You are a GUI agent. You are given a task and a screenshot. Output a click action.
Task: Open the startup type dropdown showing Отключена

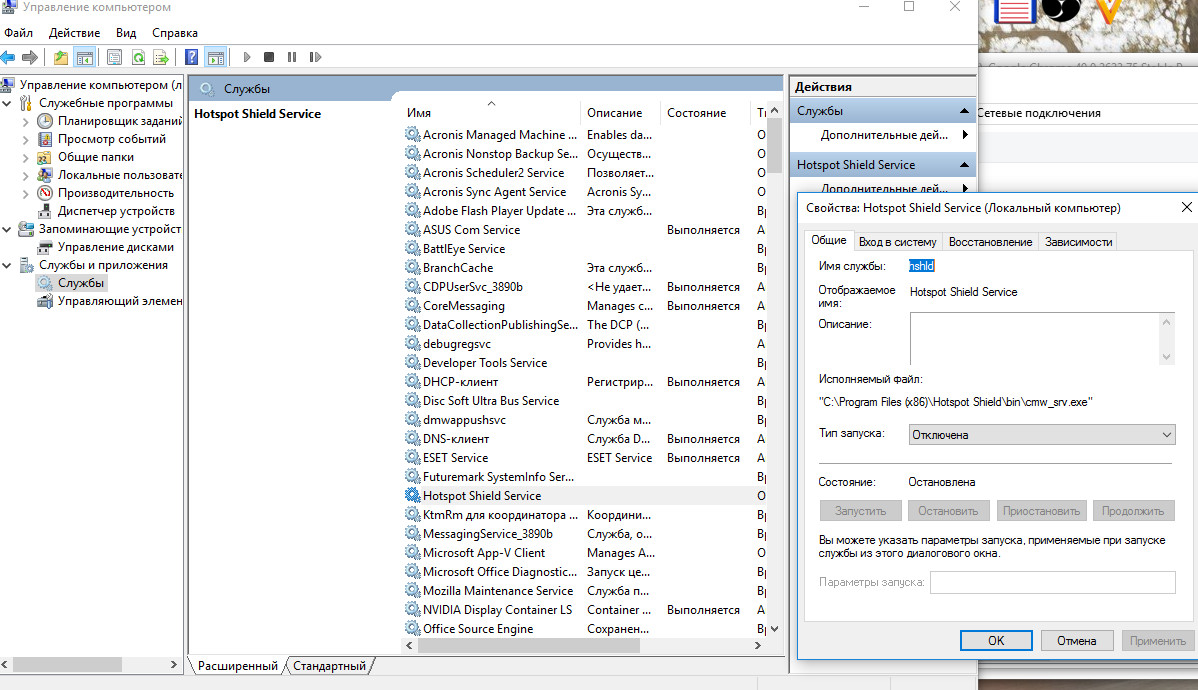click(x=1041, y=435)
